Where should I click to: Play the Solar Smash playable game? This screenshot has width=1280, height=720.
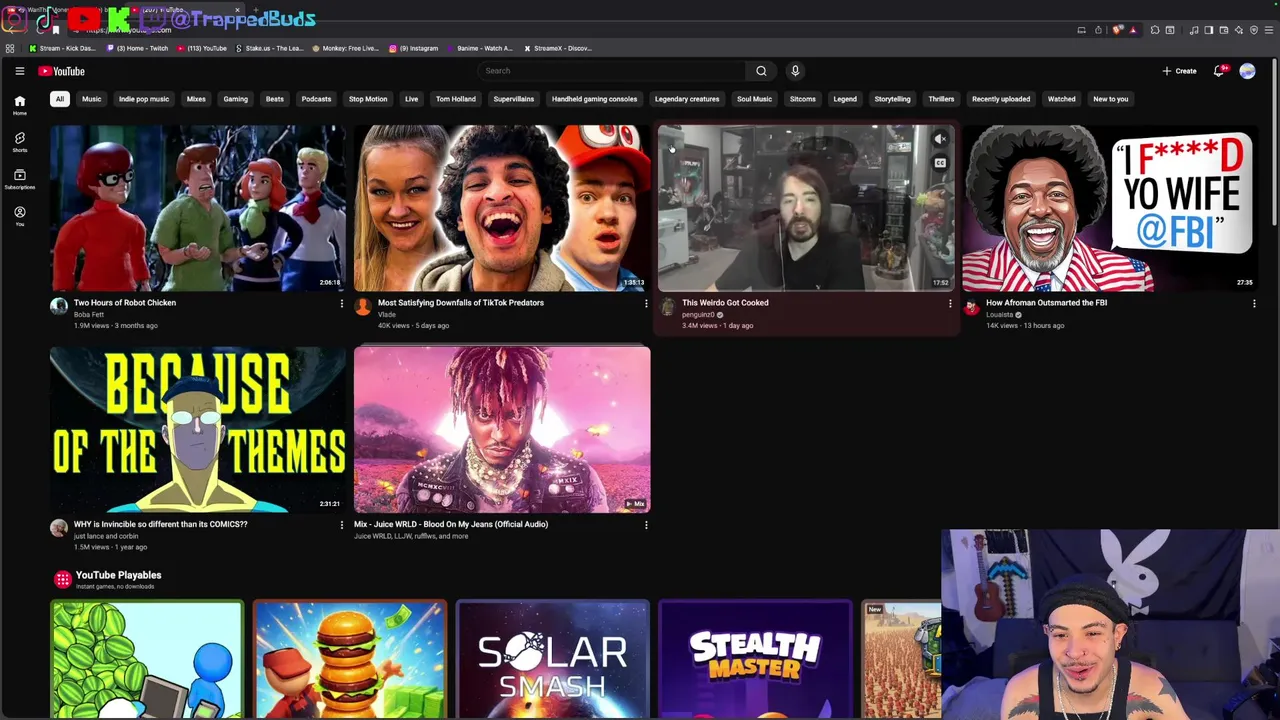click(x=553, y=660)
